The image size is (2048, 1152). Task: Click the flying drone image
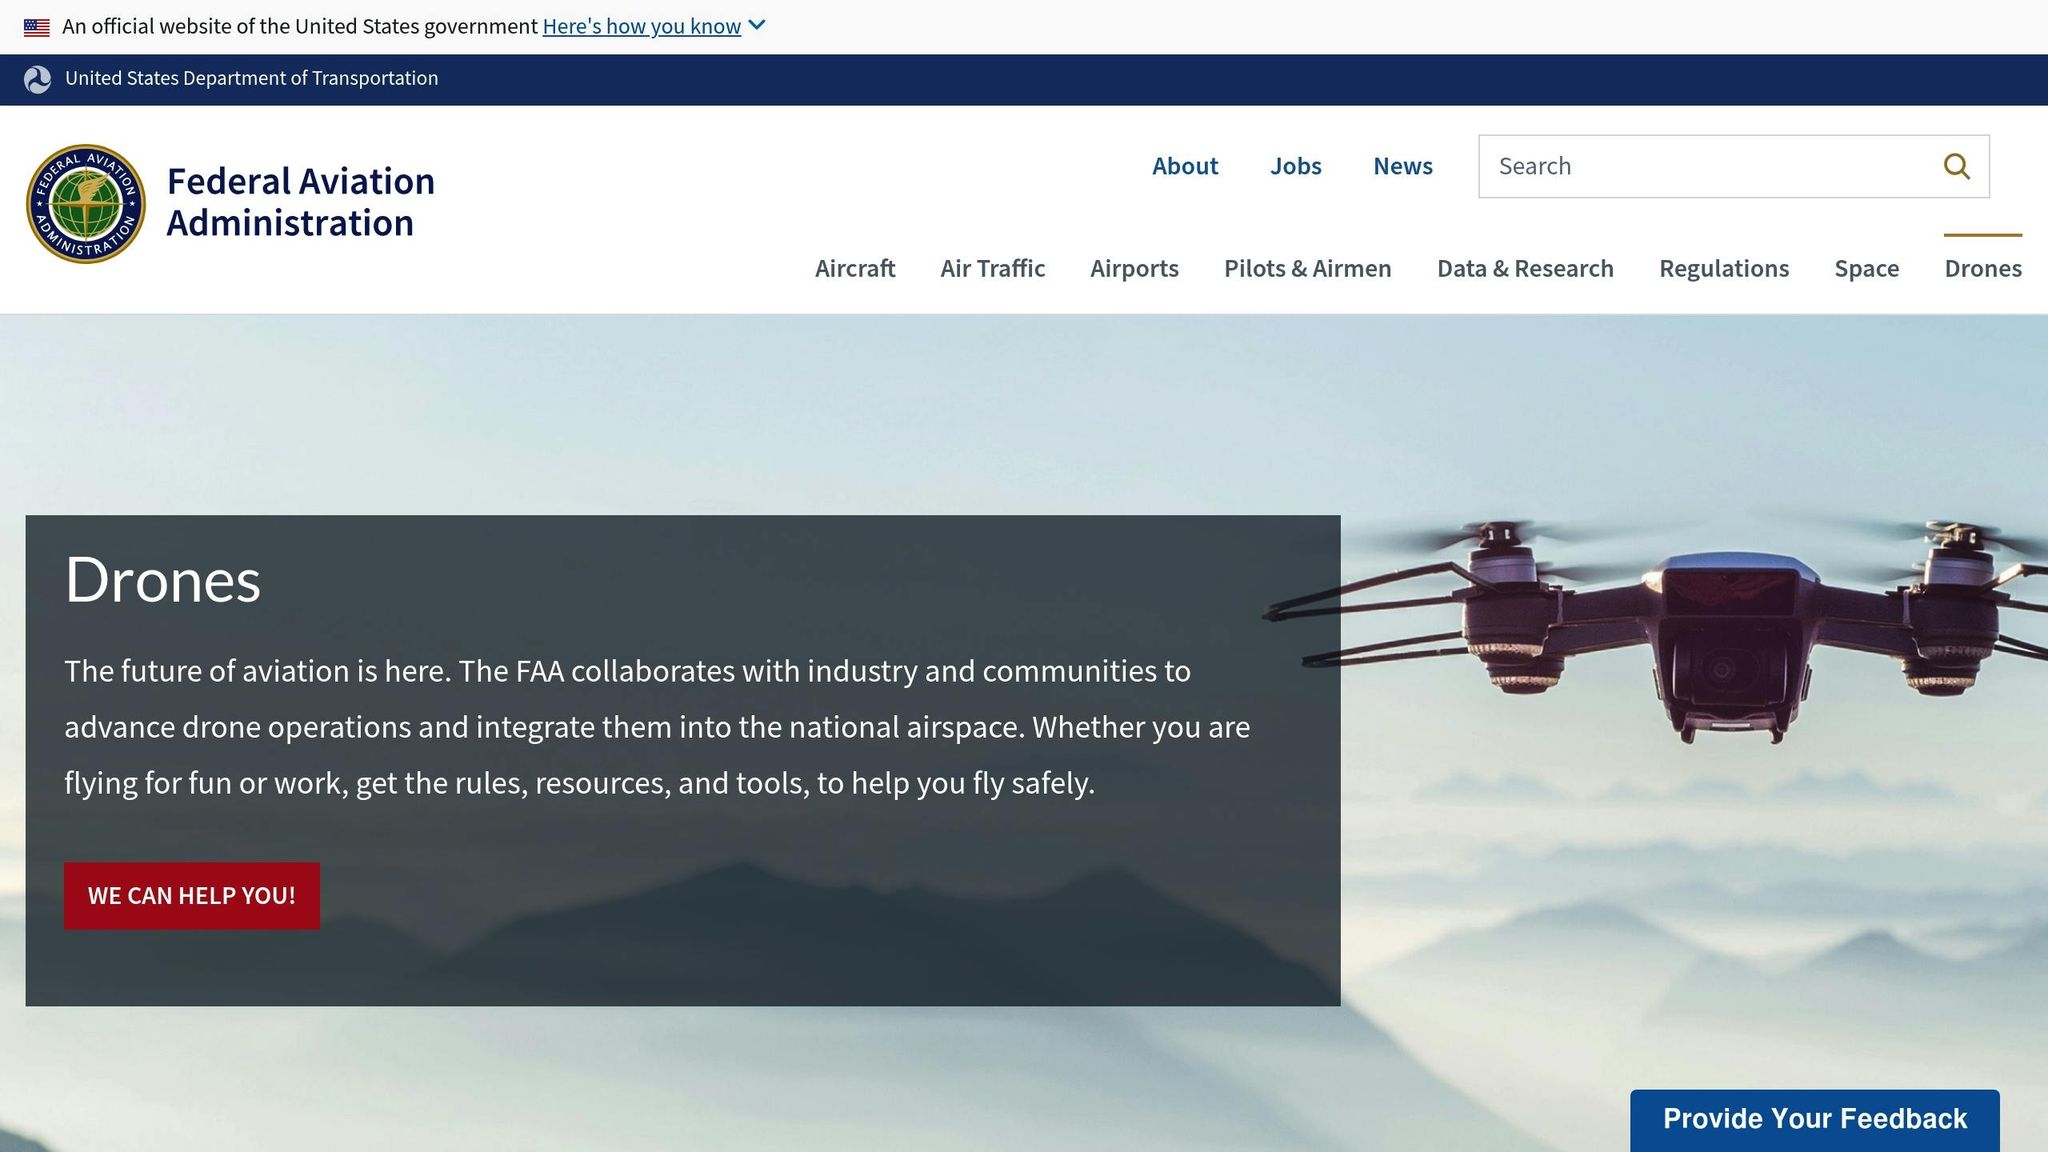1655,630
